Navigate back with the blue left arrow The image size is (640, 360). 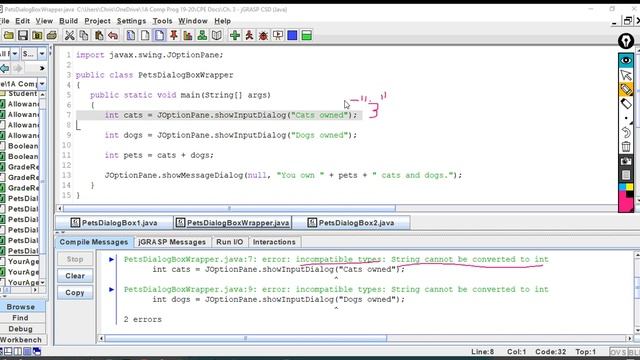(5, 68)
